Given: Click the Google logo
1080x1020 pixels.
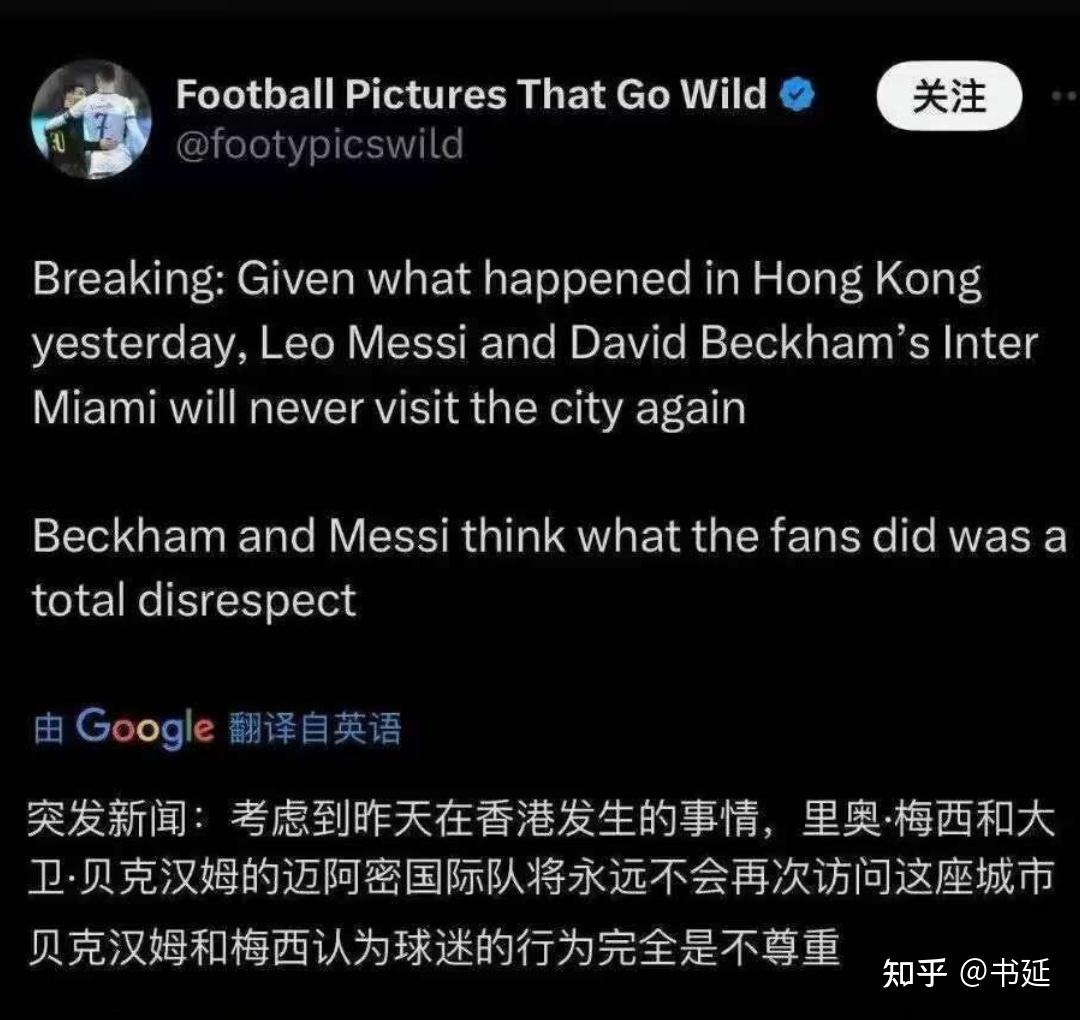Looking at the screenshot, I should click(145, 728).
